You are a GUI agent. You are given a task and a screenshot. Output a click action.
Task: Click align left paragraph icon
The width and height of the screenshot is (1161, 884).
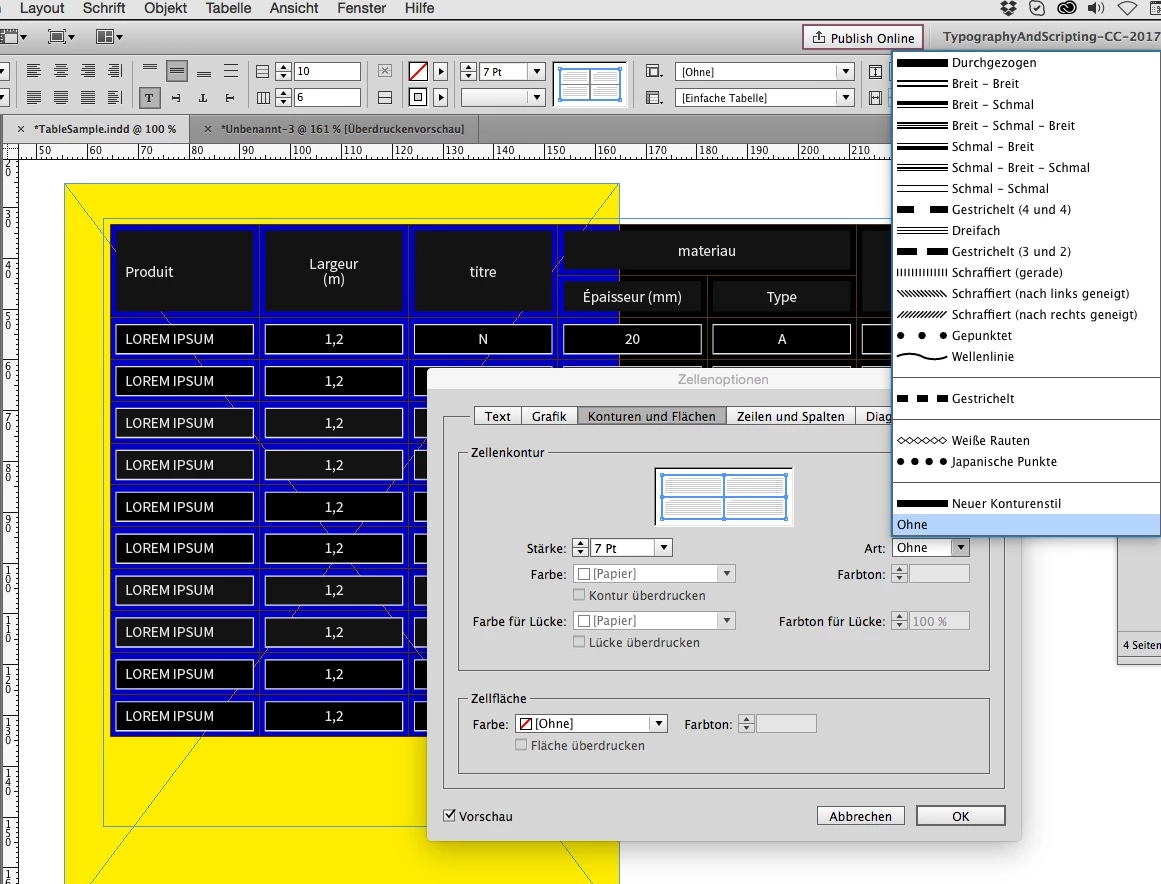pos(33,71)
